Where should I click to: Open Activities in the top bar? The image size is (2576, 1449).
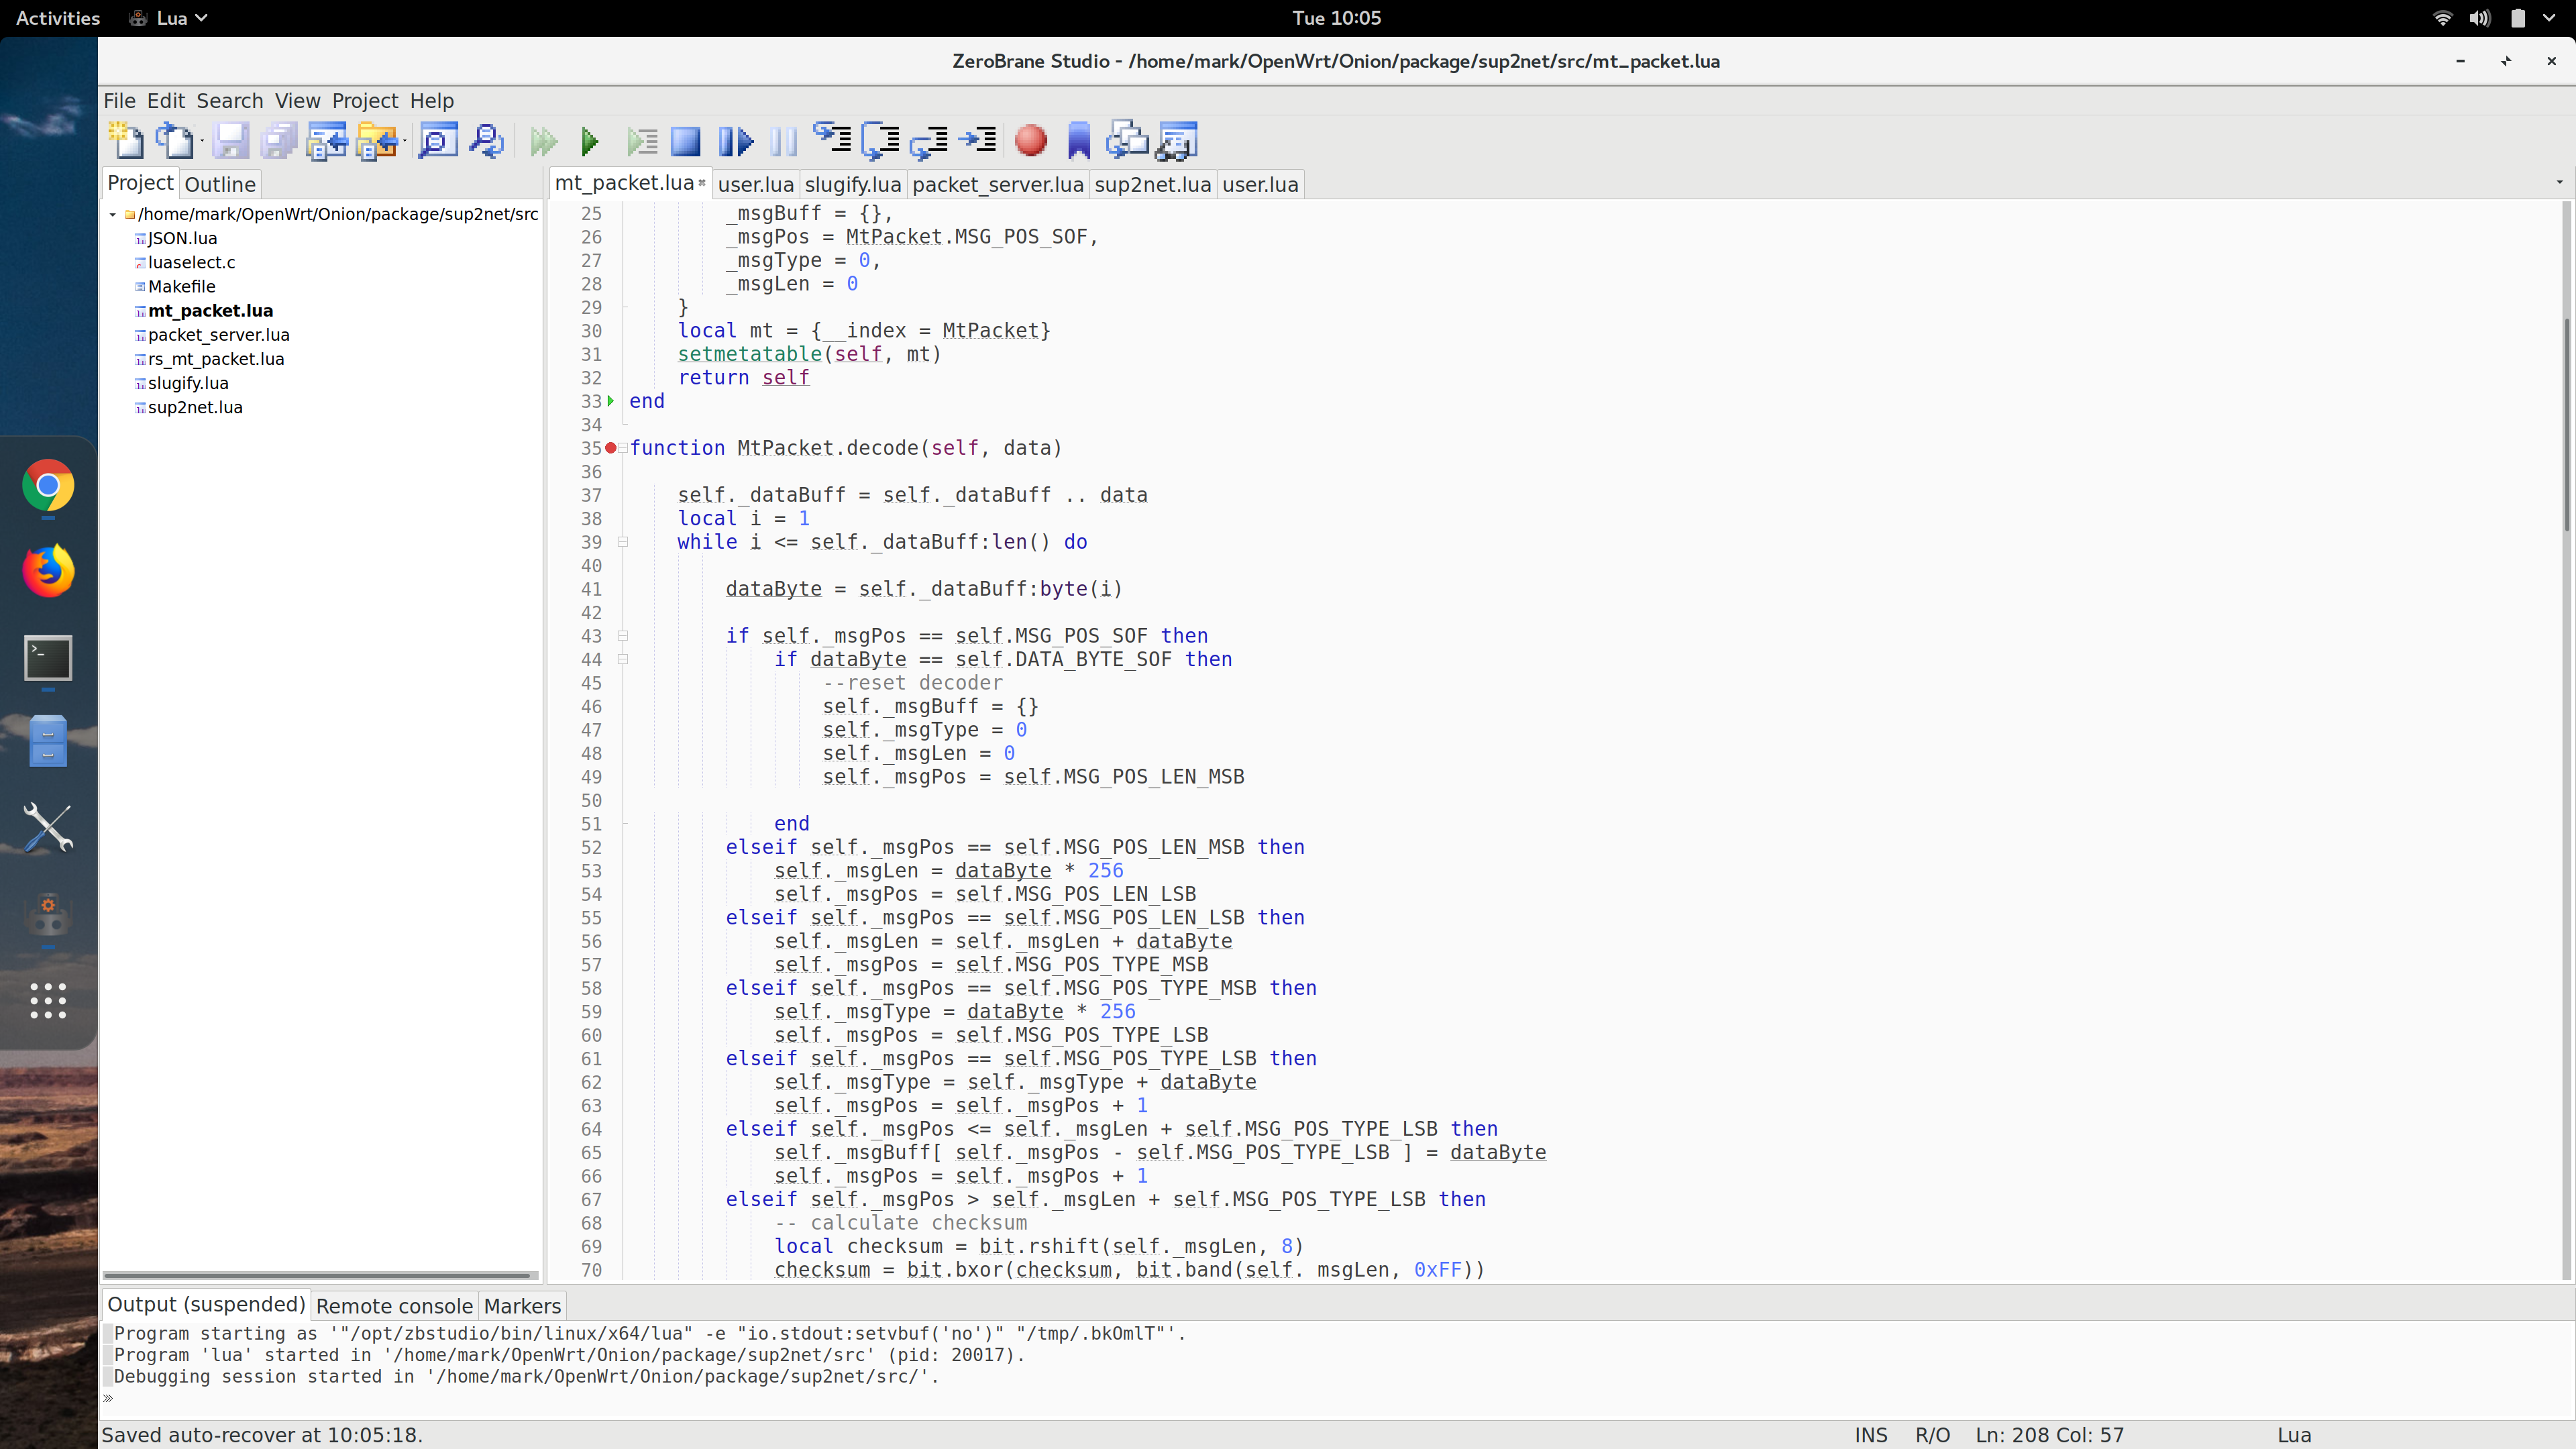click(57, 17)
